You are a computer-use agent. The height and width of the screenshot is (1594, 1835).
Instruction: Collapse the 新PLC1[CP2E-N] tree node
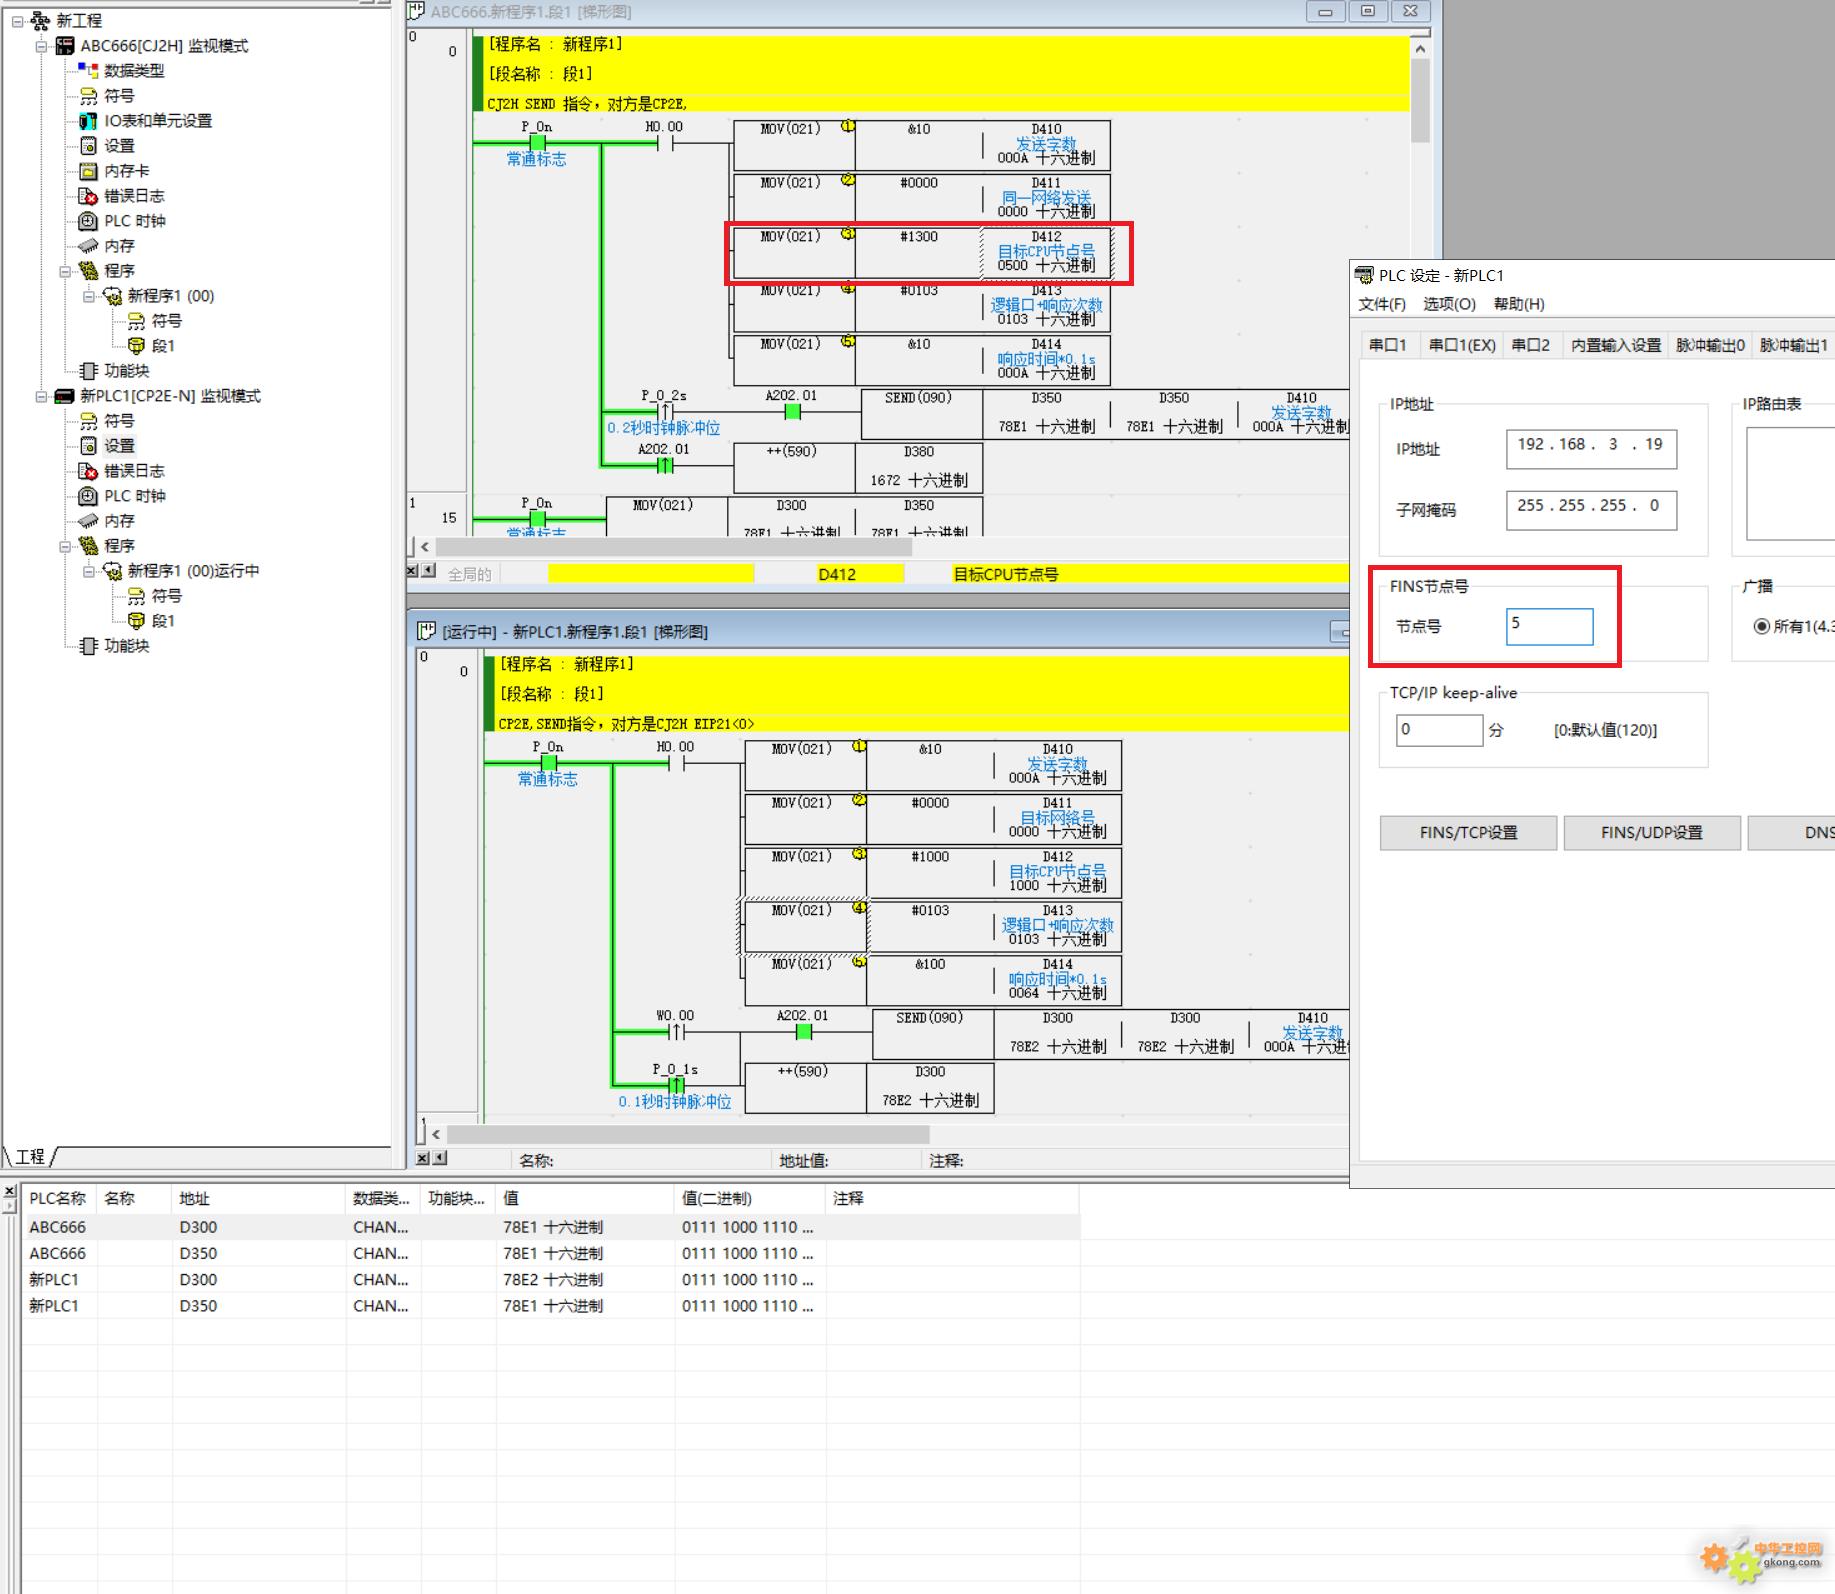(41, 396)
